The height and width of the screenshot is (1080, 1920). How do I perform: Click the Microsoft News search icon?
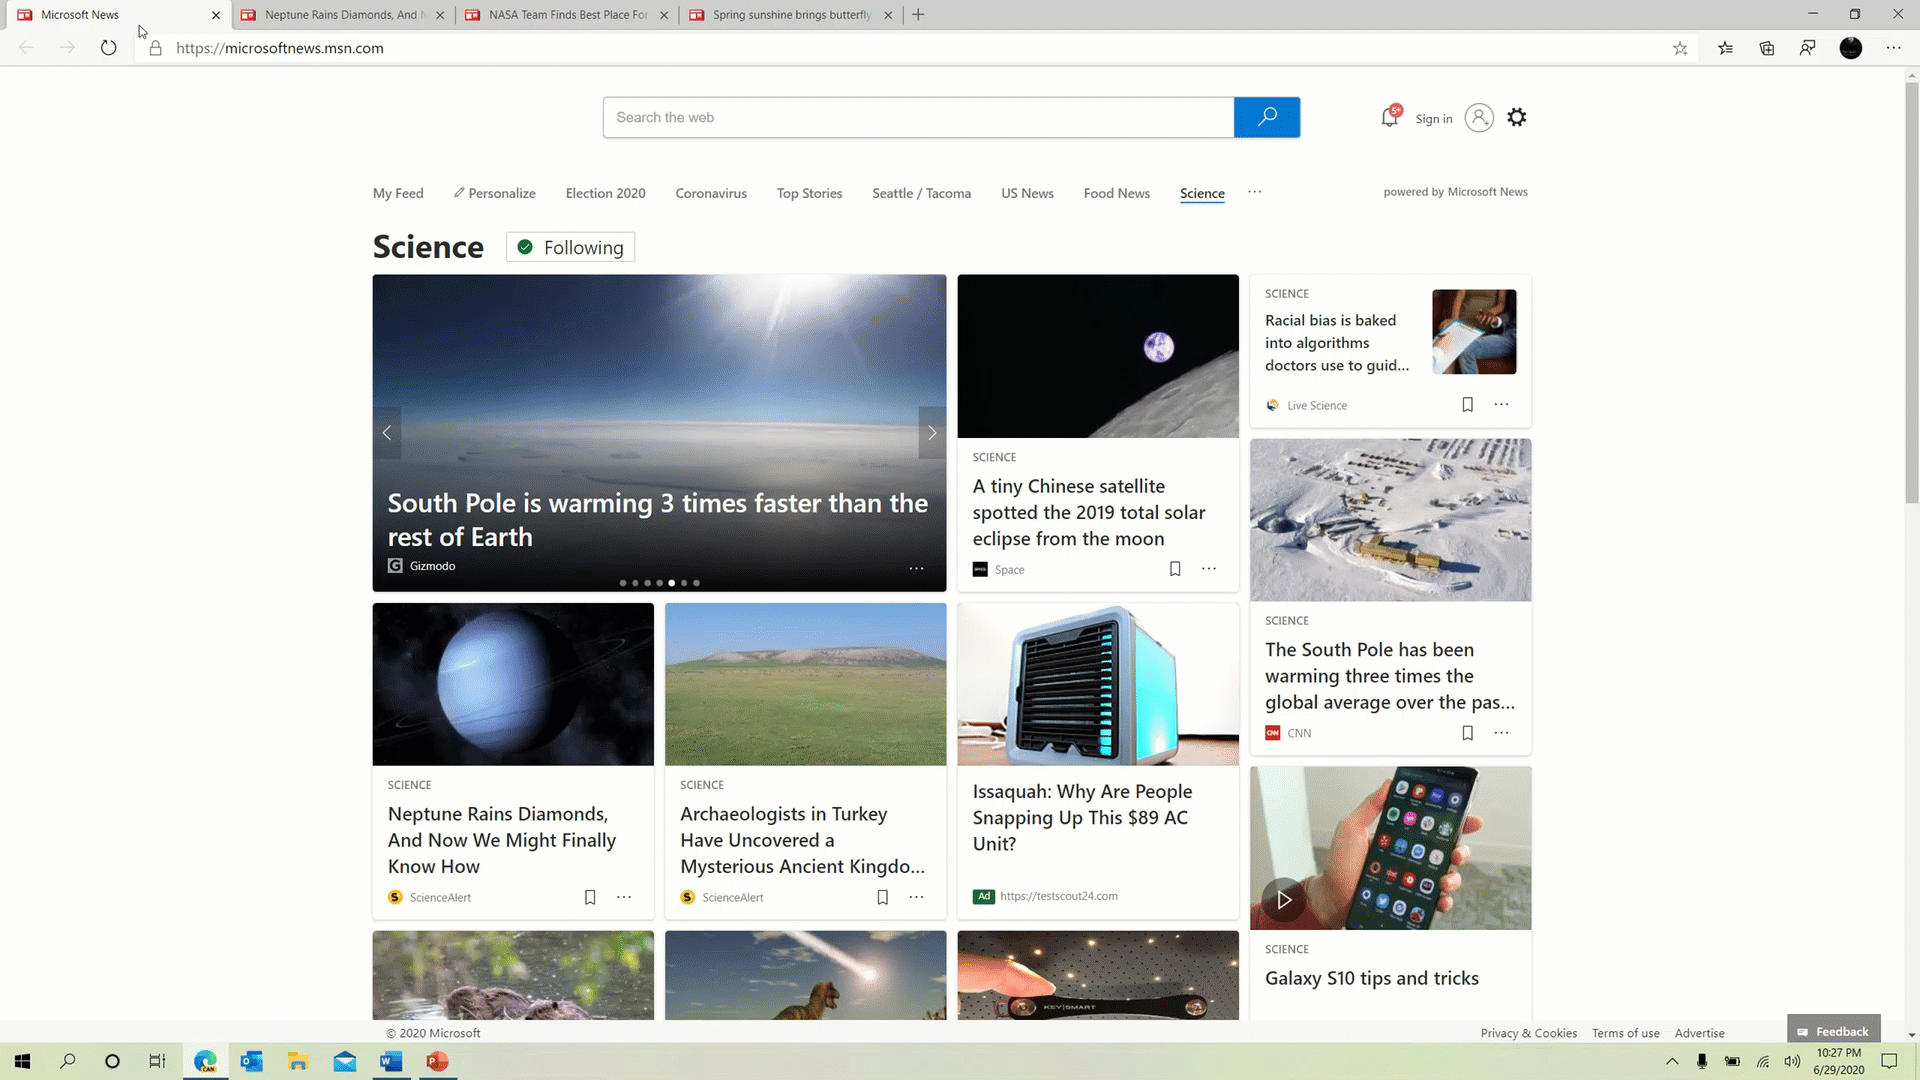1266,116
